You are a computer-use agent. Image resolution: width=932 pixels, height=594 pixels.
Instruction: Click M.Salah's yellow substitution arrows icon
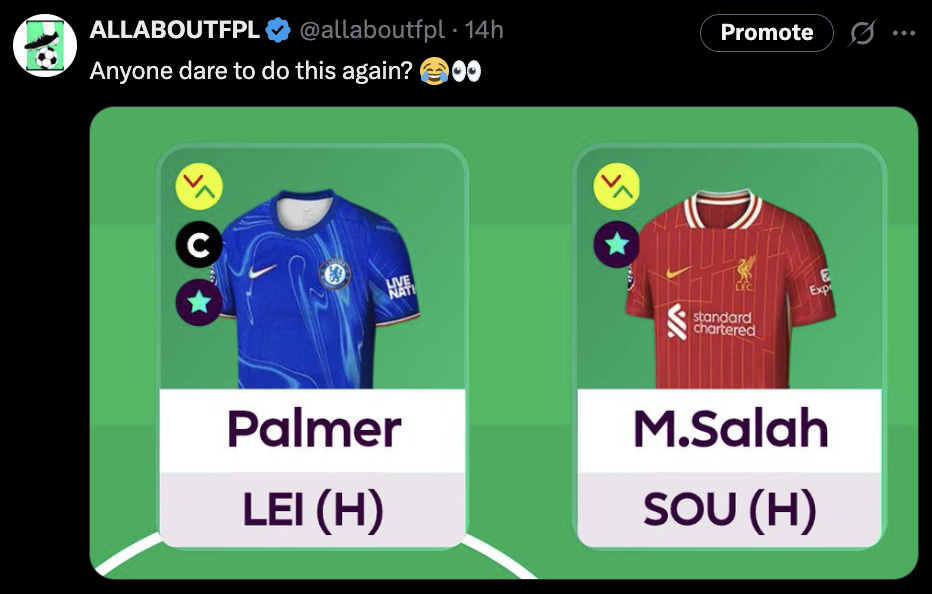617,186
